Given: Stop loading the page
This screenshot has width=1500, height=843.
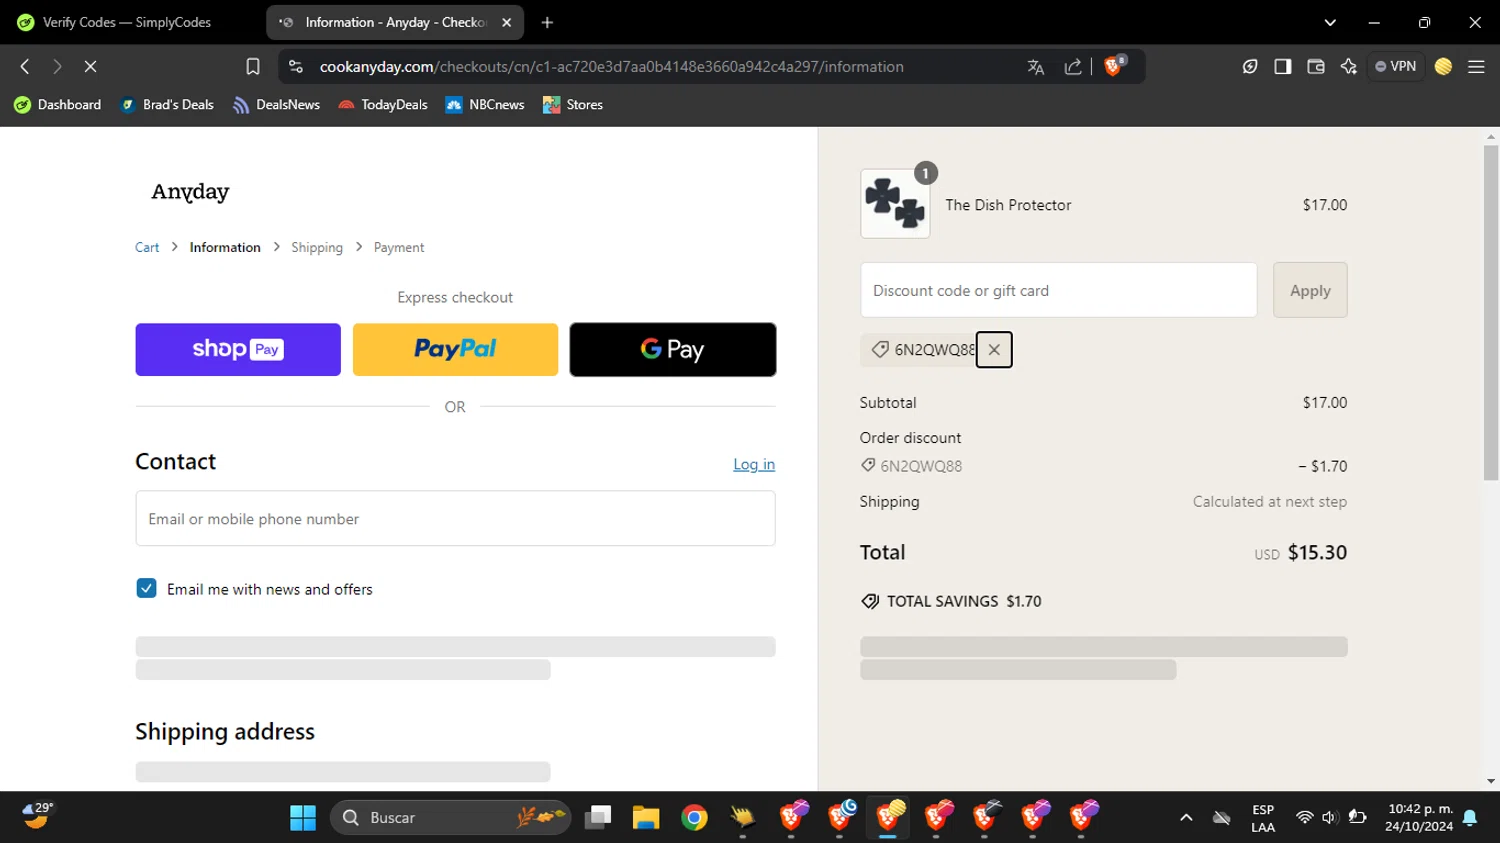Looking at the screenshot, I should (90, 66).
